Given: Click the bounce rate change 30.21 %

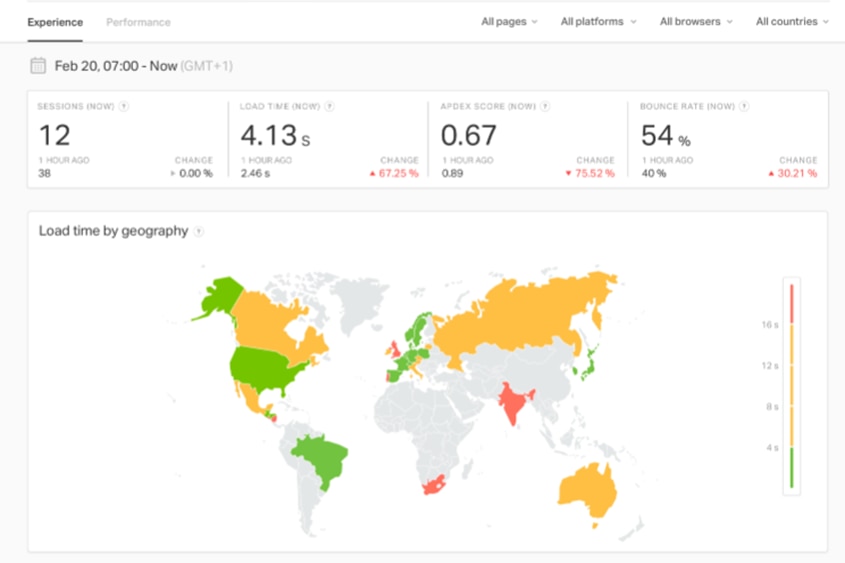Looking at the screenshot, I should coord(792,173).
